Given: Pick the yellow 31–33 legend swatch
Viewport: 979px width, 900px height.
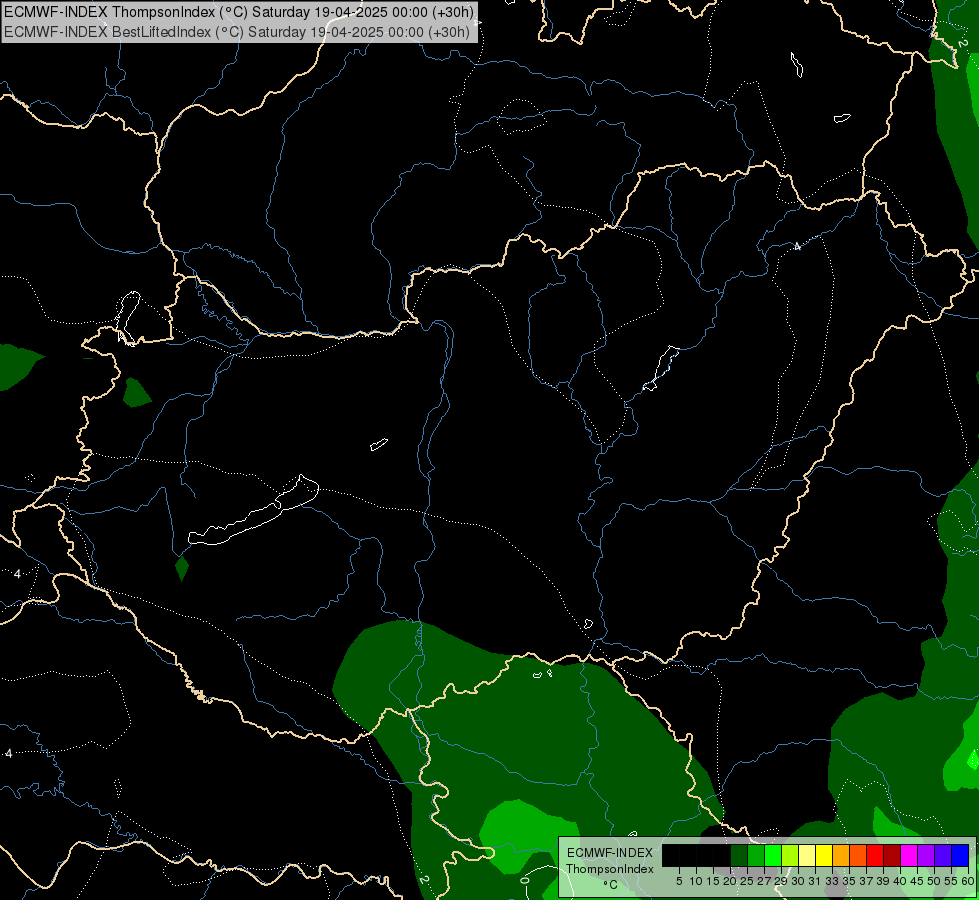Looking at the screenshot, I should (824, 855).
